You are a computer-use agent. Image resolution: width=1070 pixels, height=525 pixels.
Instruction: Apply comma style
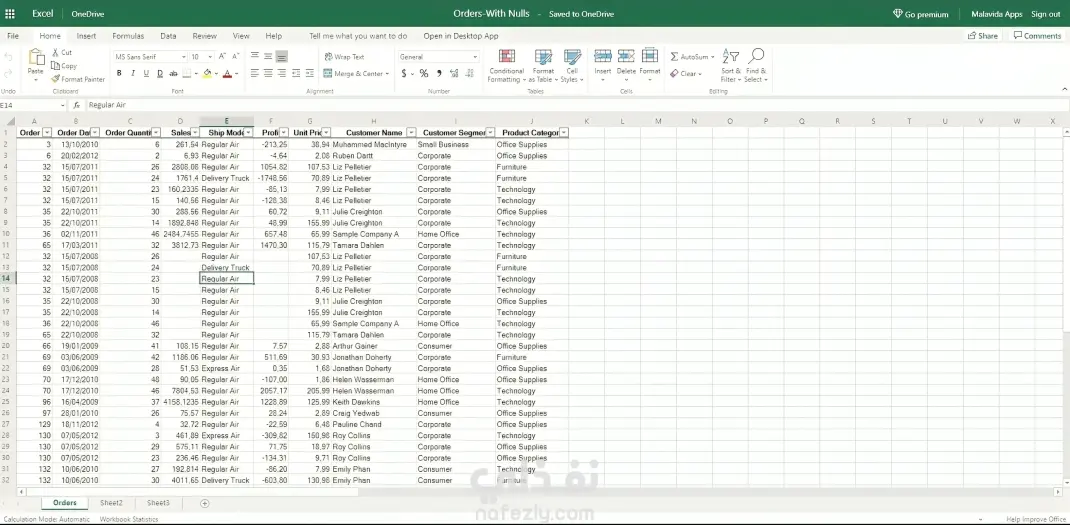(439, 73)
